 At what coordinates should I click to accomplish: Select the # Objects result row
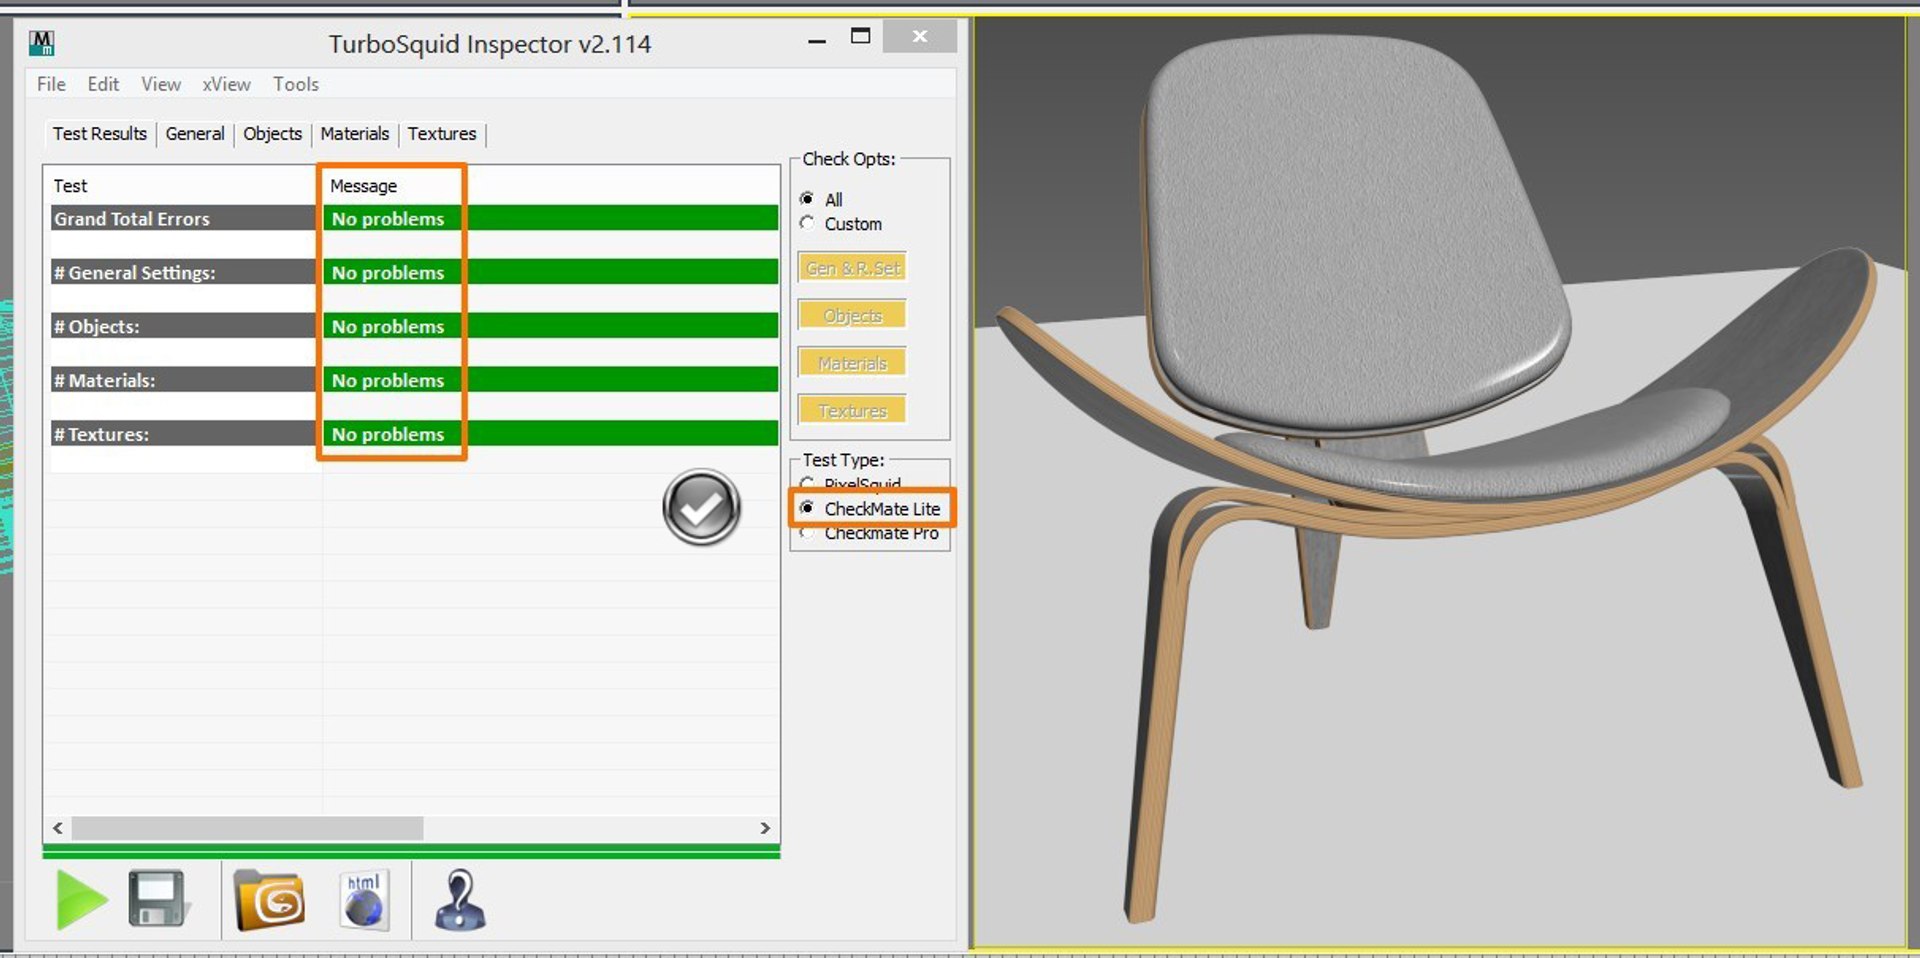click(414, 326)
